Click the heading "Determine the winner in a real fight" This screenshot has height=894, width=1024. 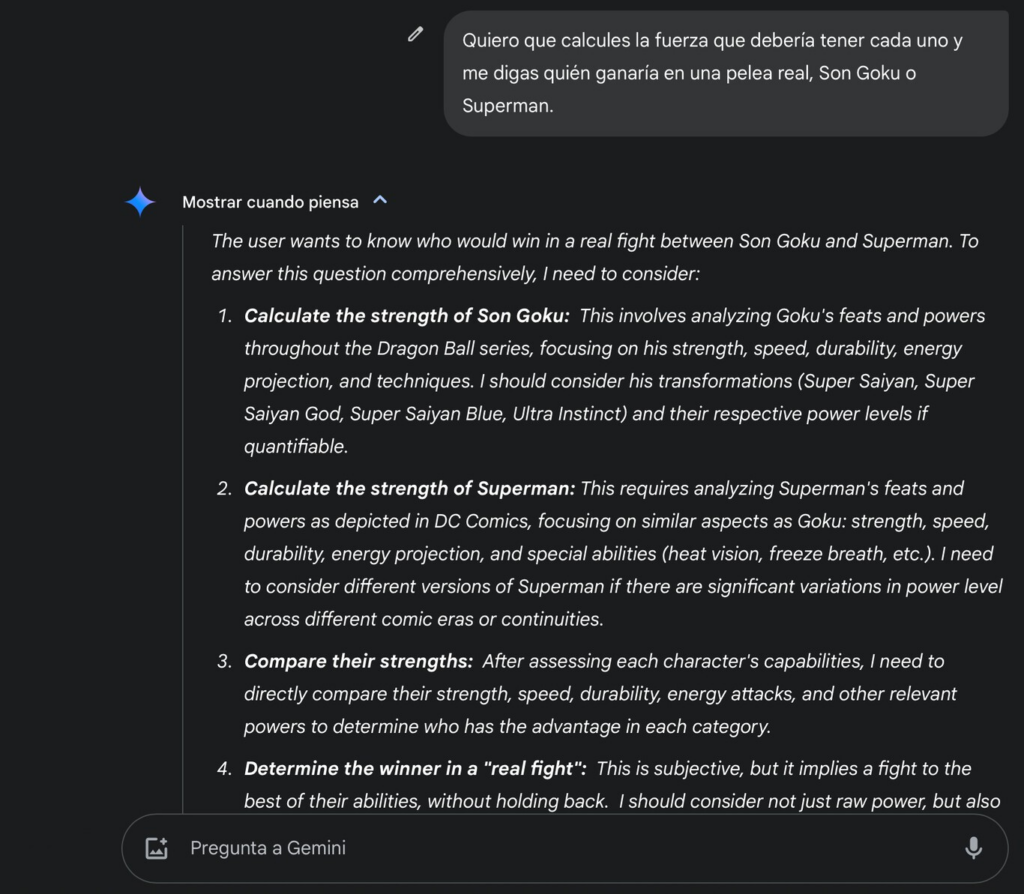click(x=415, y=768)
